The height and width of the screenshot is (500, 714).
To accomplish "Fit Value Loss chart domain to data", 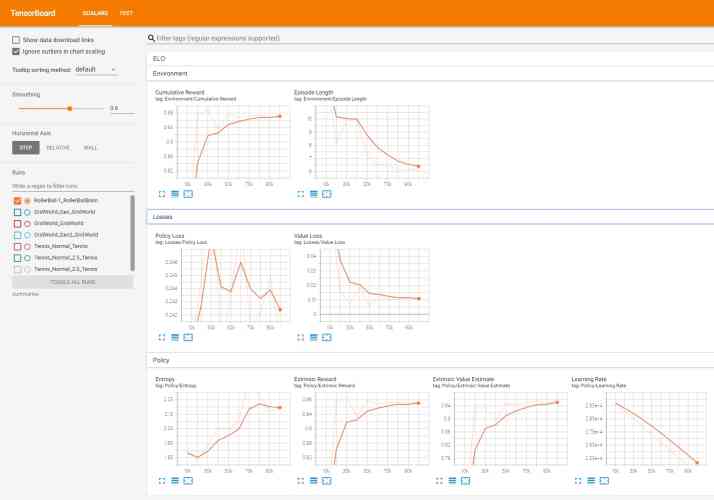I will (x=327, y=337).
